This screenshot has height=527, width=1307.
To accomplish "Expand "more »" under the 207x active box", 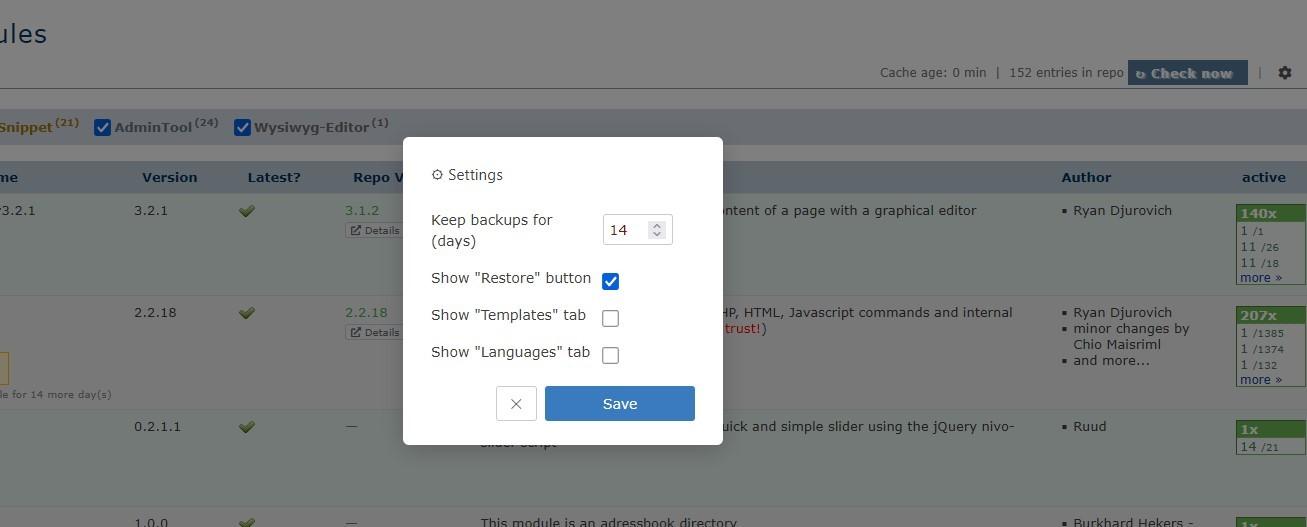I will pyautogui.click(x=1261, y=380).
